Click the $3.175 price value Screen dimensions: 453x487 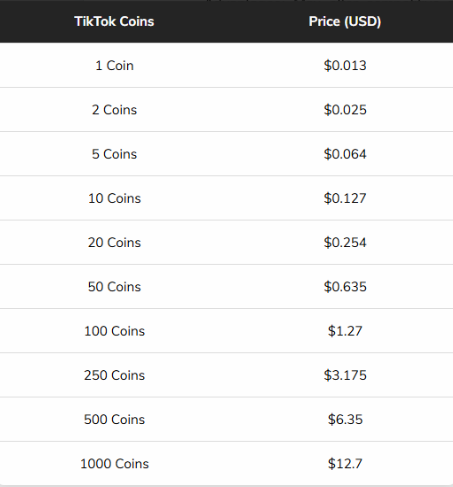point(345,375)
